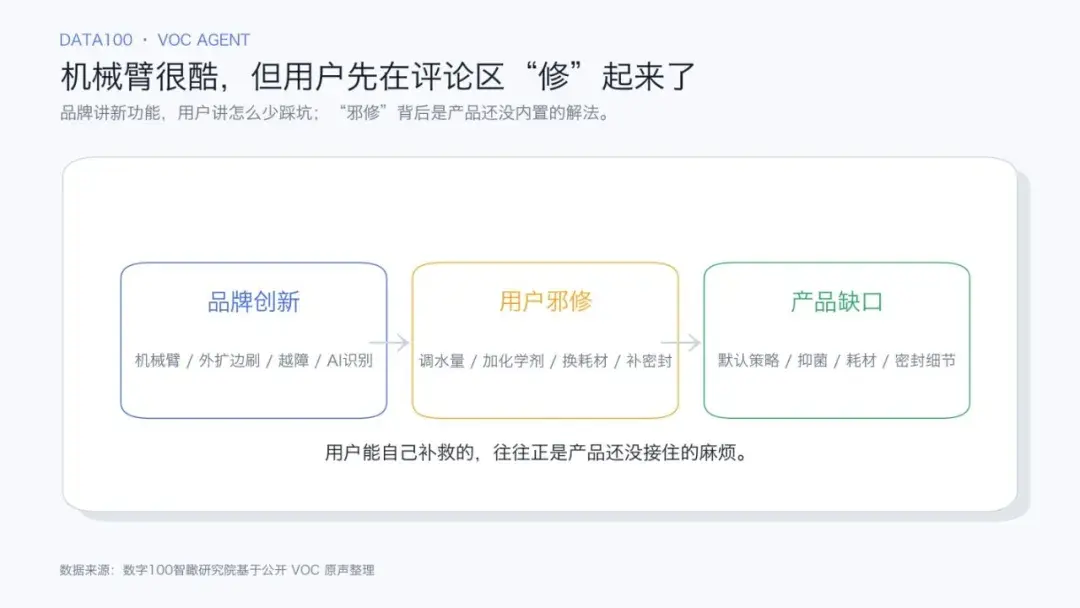Click the summary sentence 用户能自己补救的

tap(537, 453)
